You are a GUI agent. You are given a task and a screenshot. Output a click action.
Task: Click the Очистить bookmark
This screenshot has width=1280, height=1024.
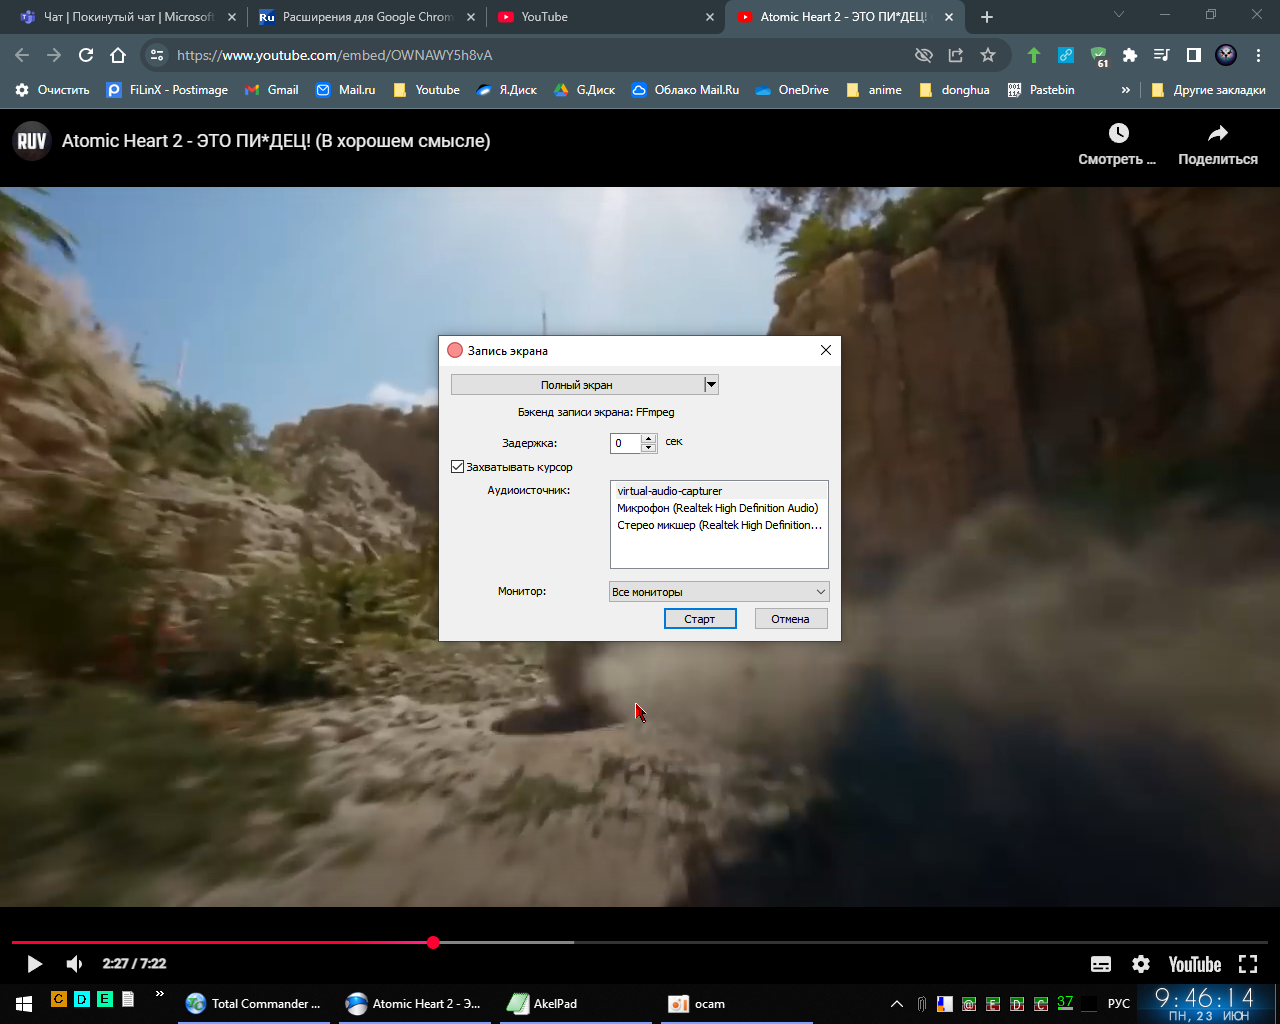(x=52, y=90)
